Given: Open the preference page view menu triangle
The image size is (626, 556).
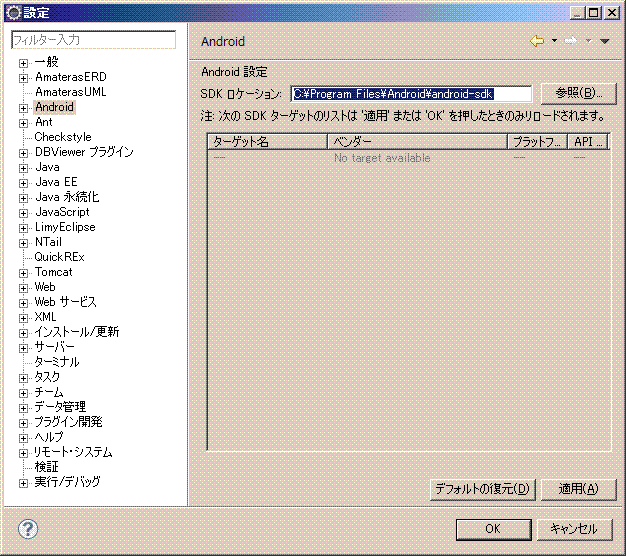Looking at the screenshot, I should (x=604, y=41).
